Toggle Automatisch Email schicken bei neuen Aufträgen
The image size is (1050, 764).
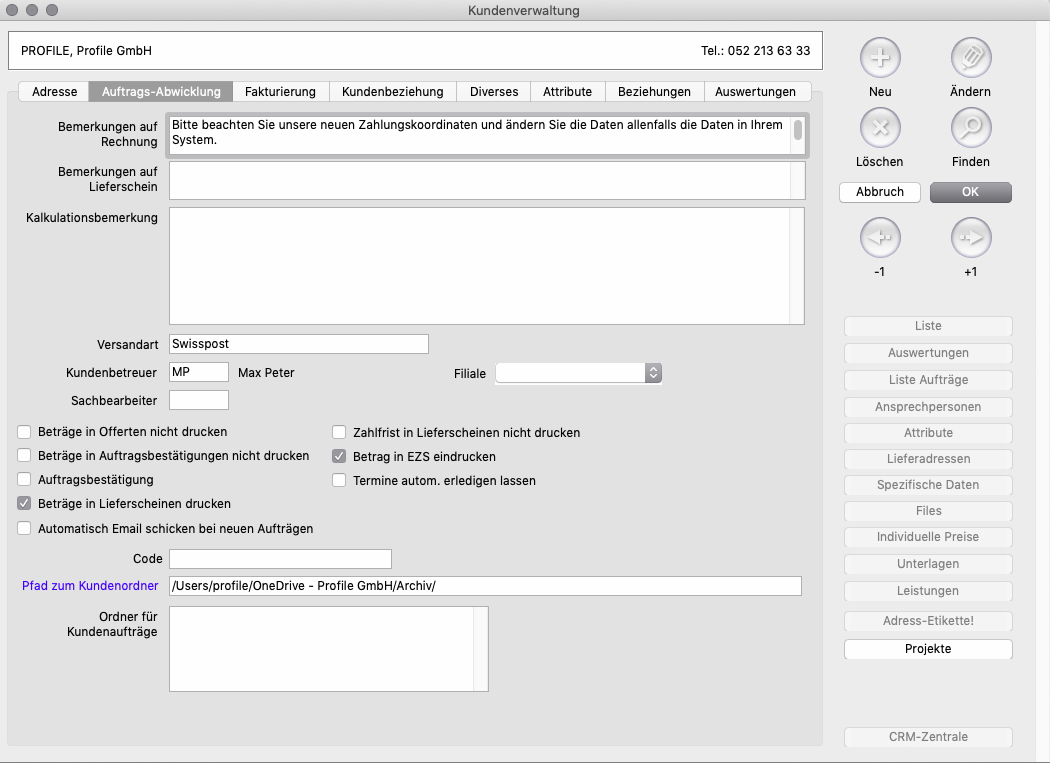pyautogui.click(x=24, y=528)
